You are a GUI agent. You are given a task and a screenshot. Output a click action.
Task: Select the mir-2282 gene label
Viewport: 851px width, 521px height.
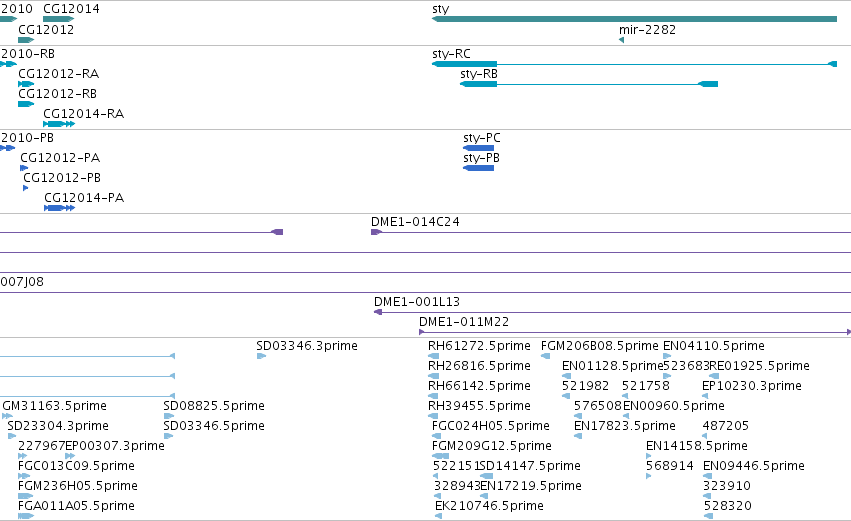click(647, 30)
